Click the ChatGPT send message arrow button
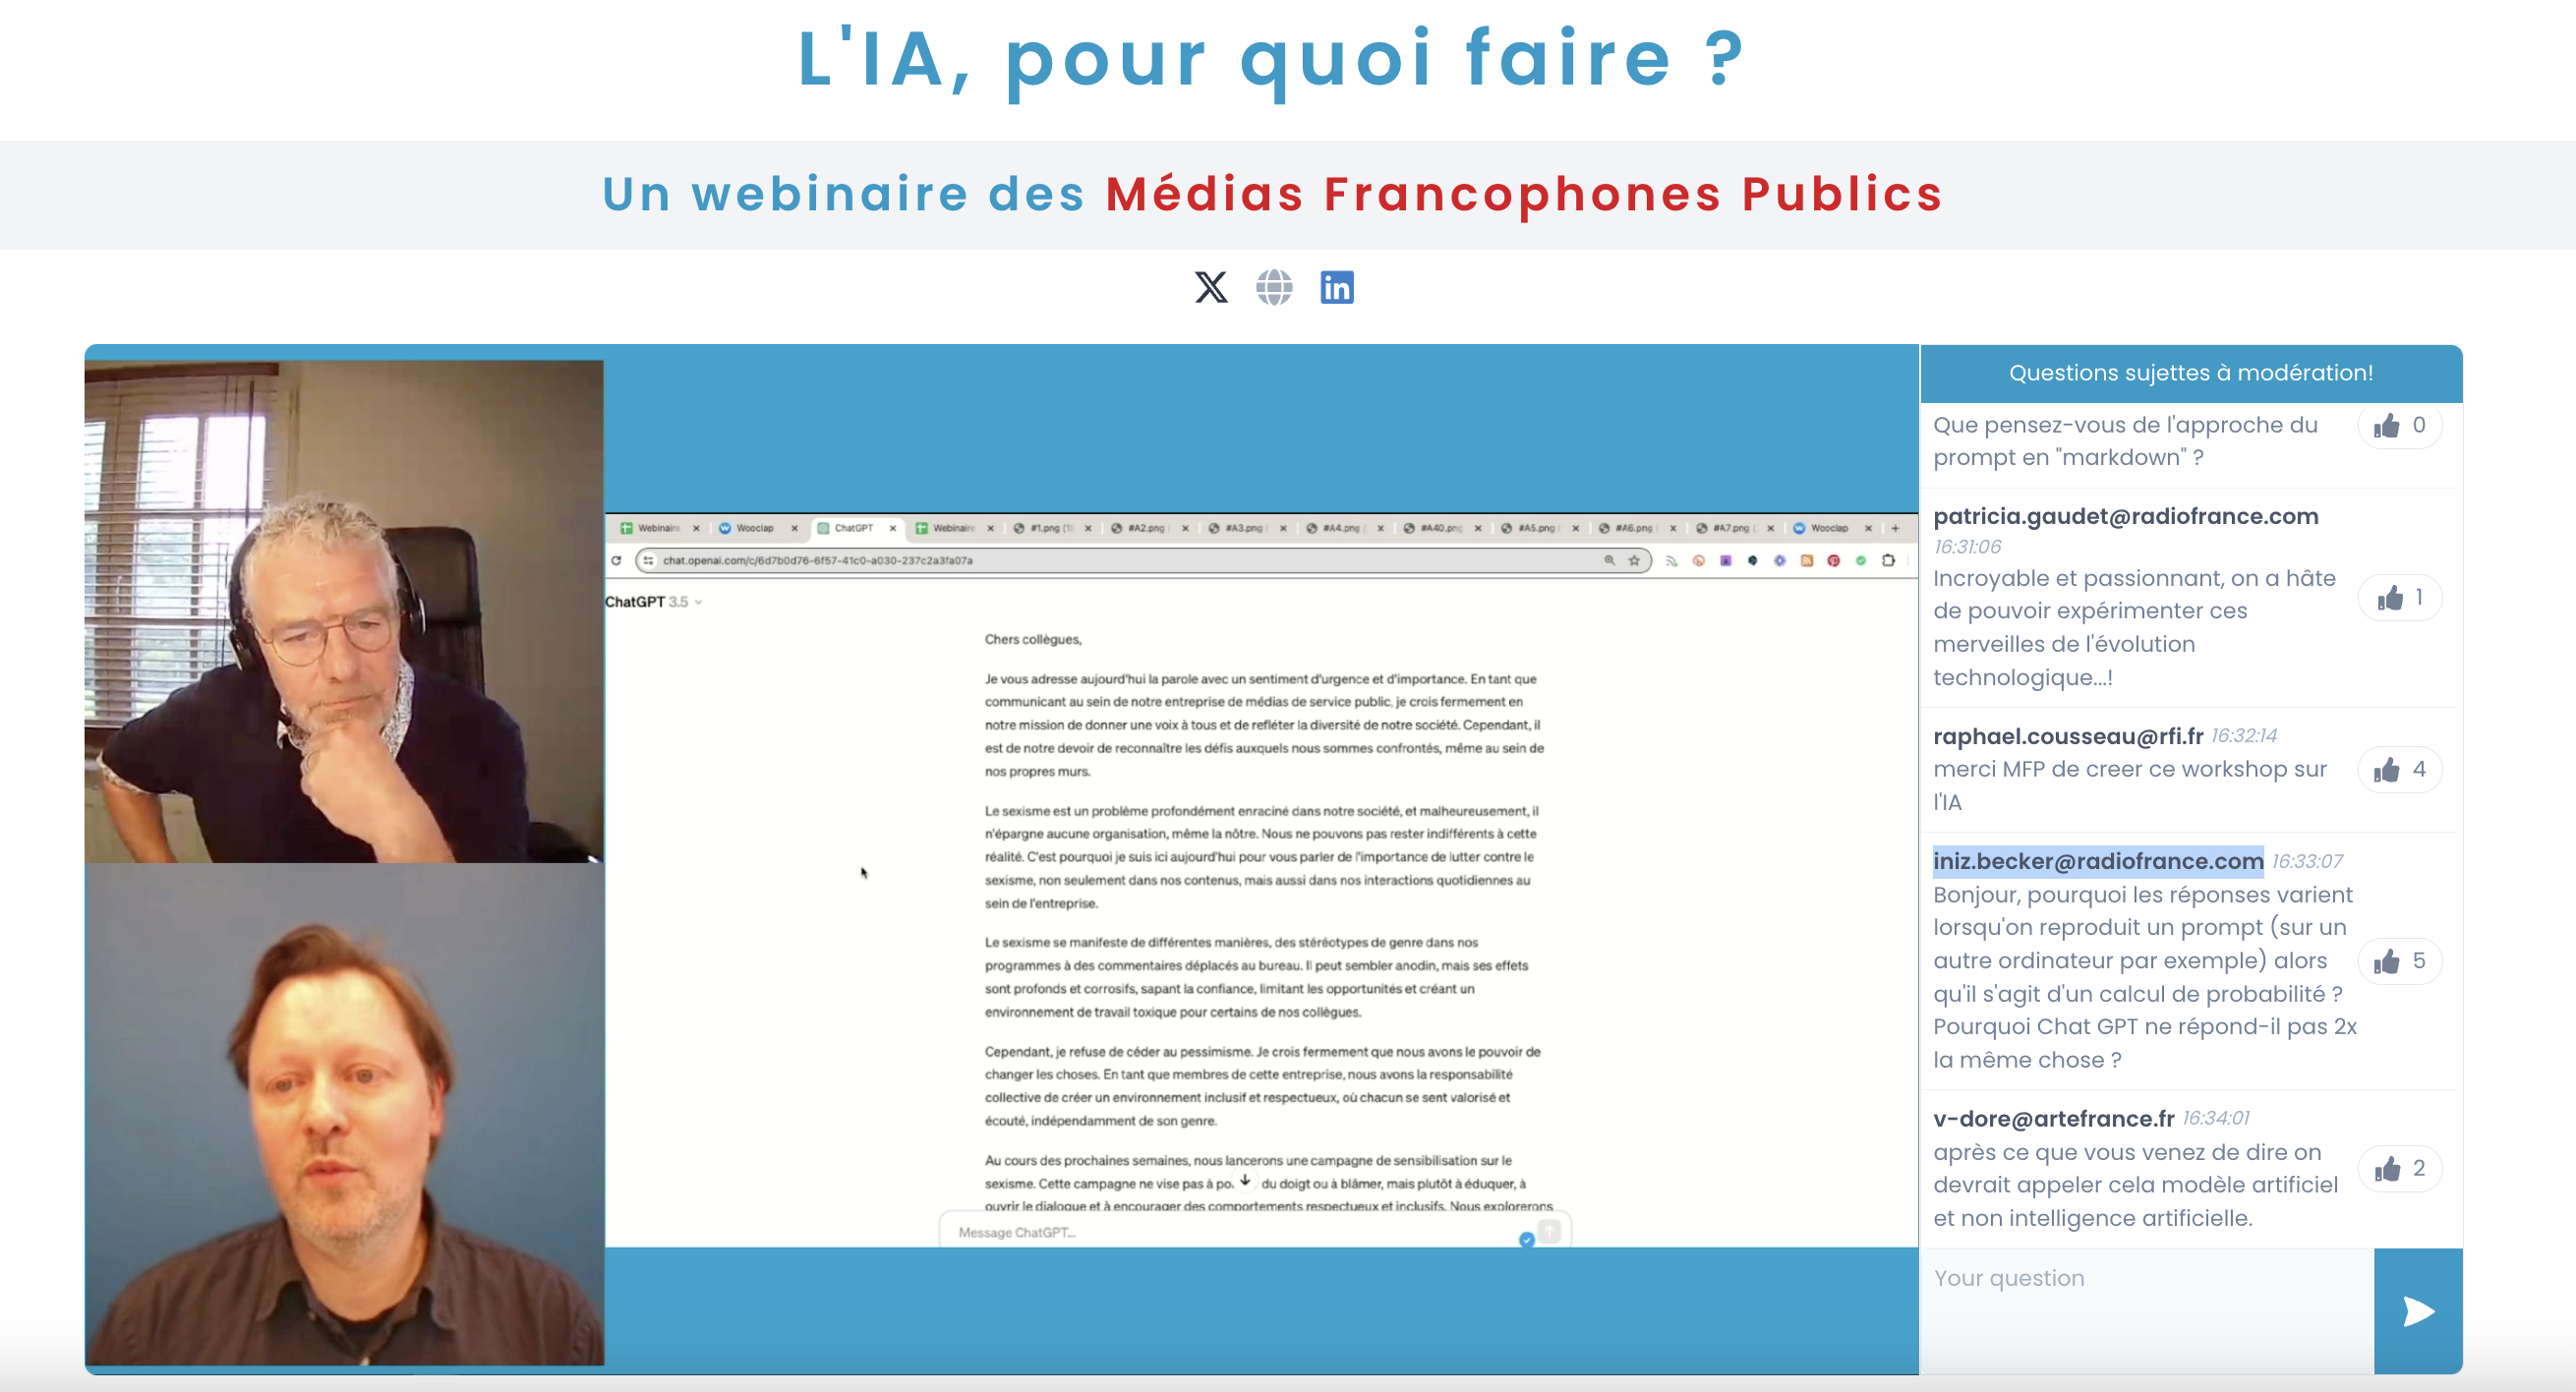This screenshot has height=1392, width=2576. click(x=1549, y=1232)
